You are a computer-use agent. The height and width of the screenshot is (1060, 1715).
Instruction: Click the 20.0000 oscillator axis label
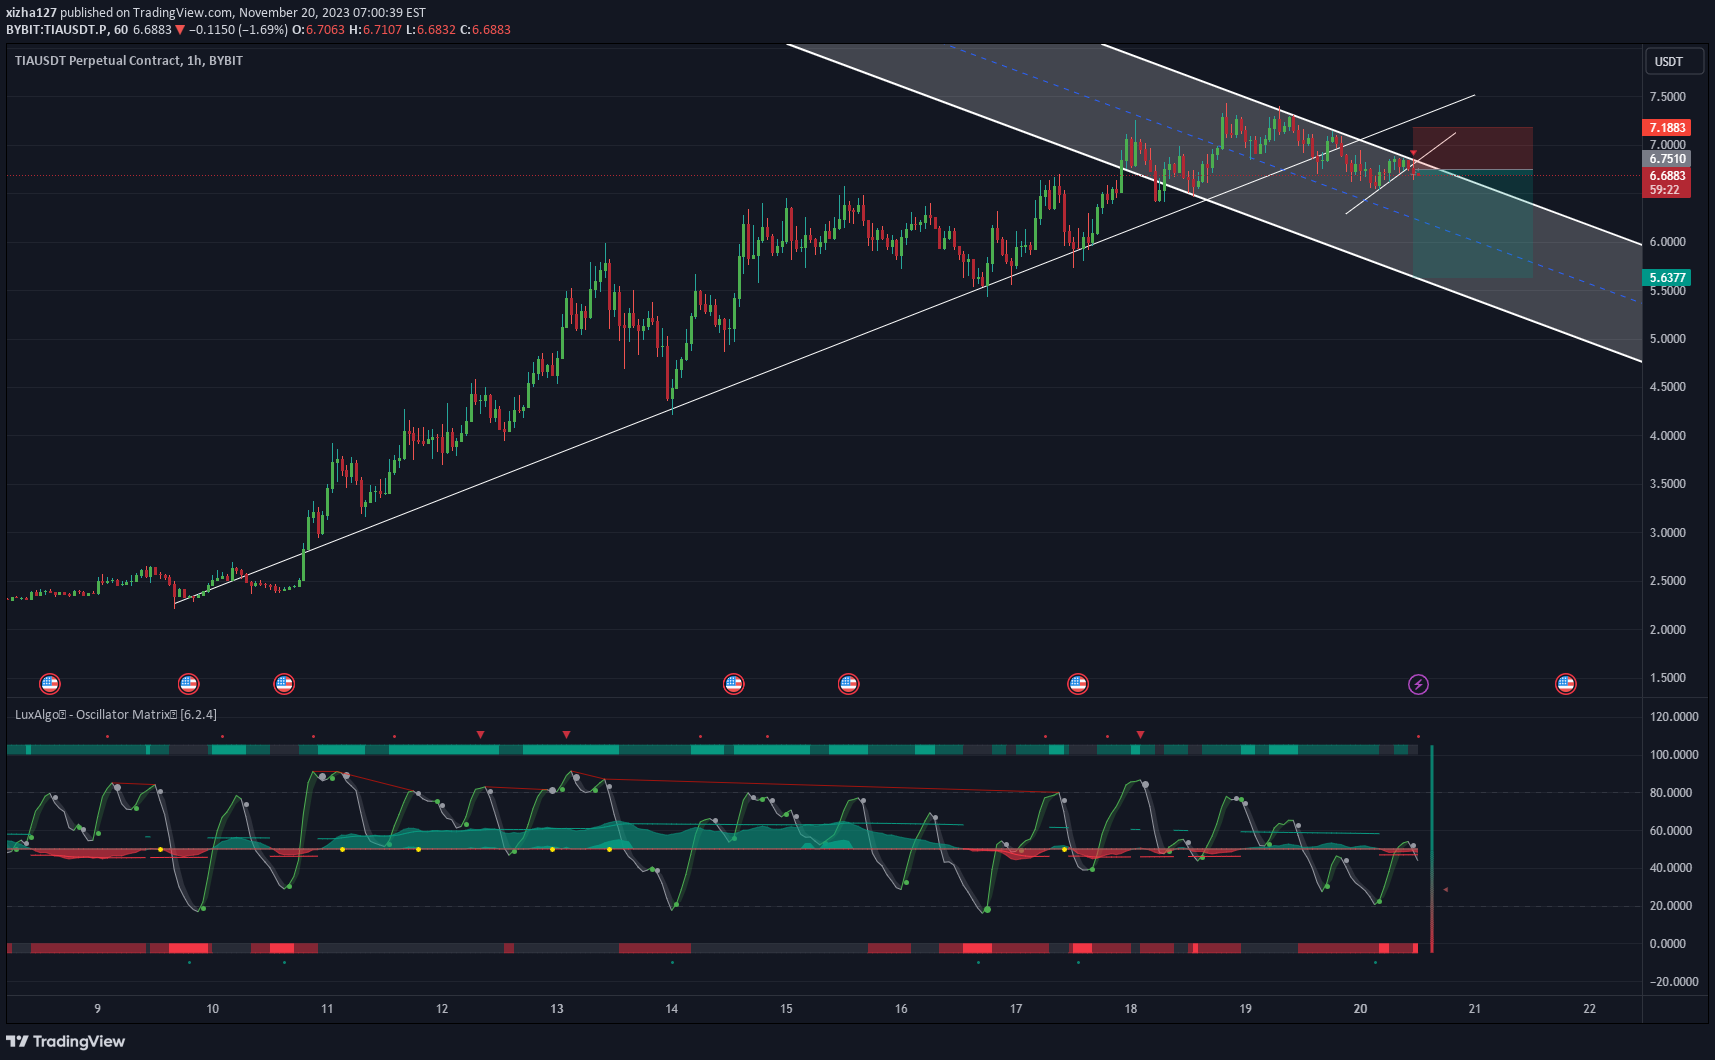coord(1670,906)
